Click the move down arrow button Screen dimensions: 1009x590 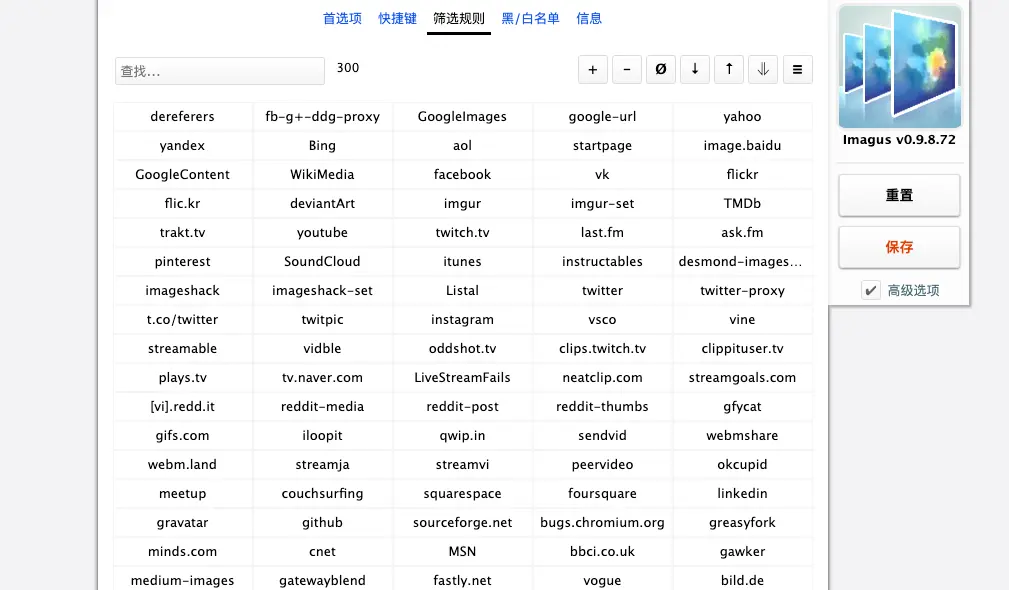click(695, 69)
